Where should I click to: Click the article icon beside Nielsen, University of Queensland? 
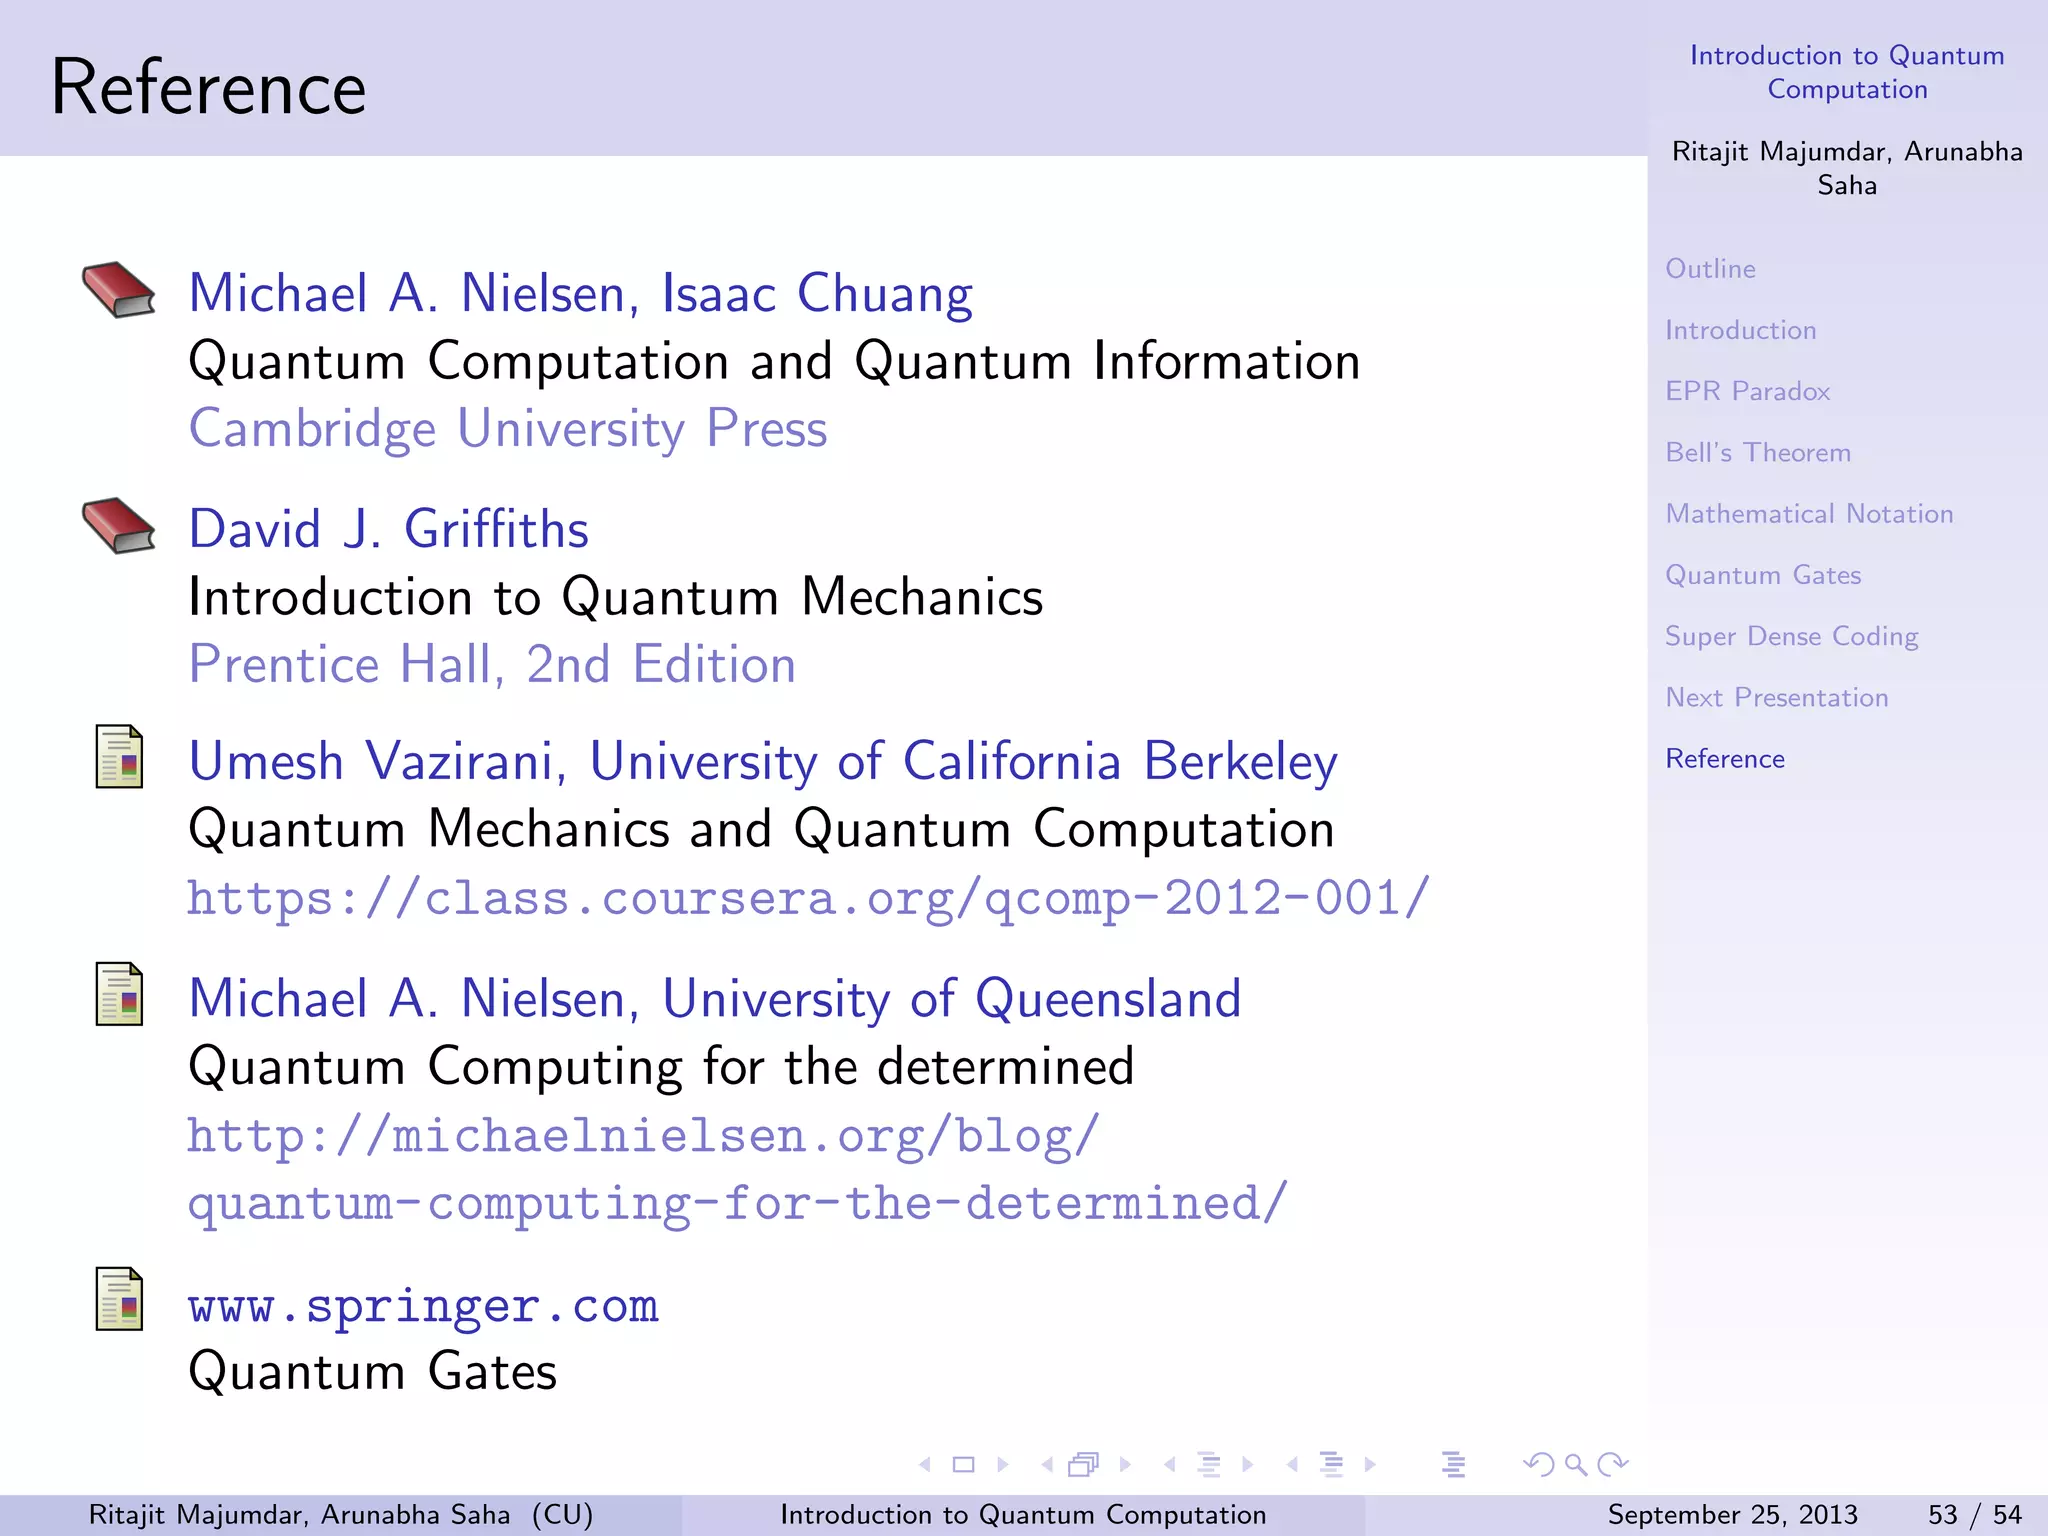pos(119,994)
